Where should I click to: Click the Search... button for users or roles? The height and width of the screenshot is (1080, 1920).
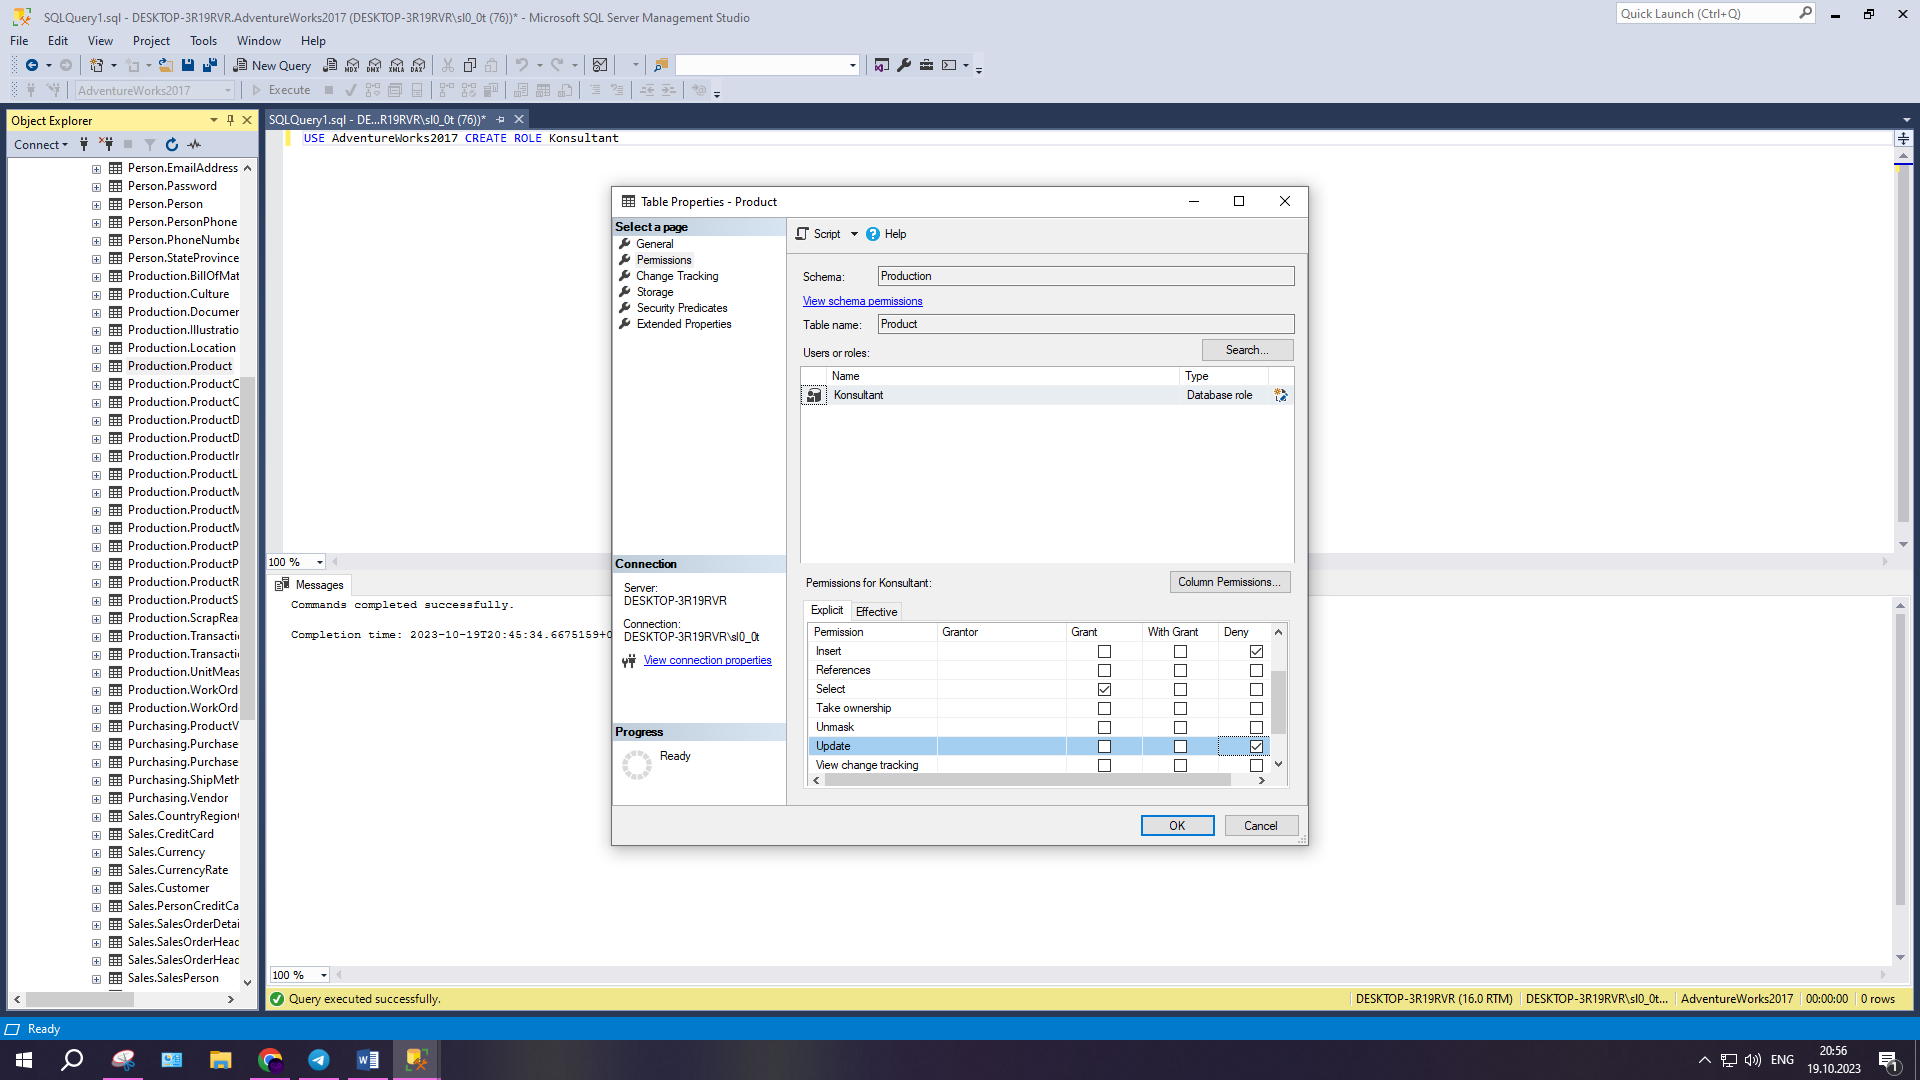tap(1247, 350)
